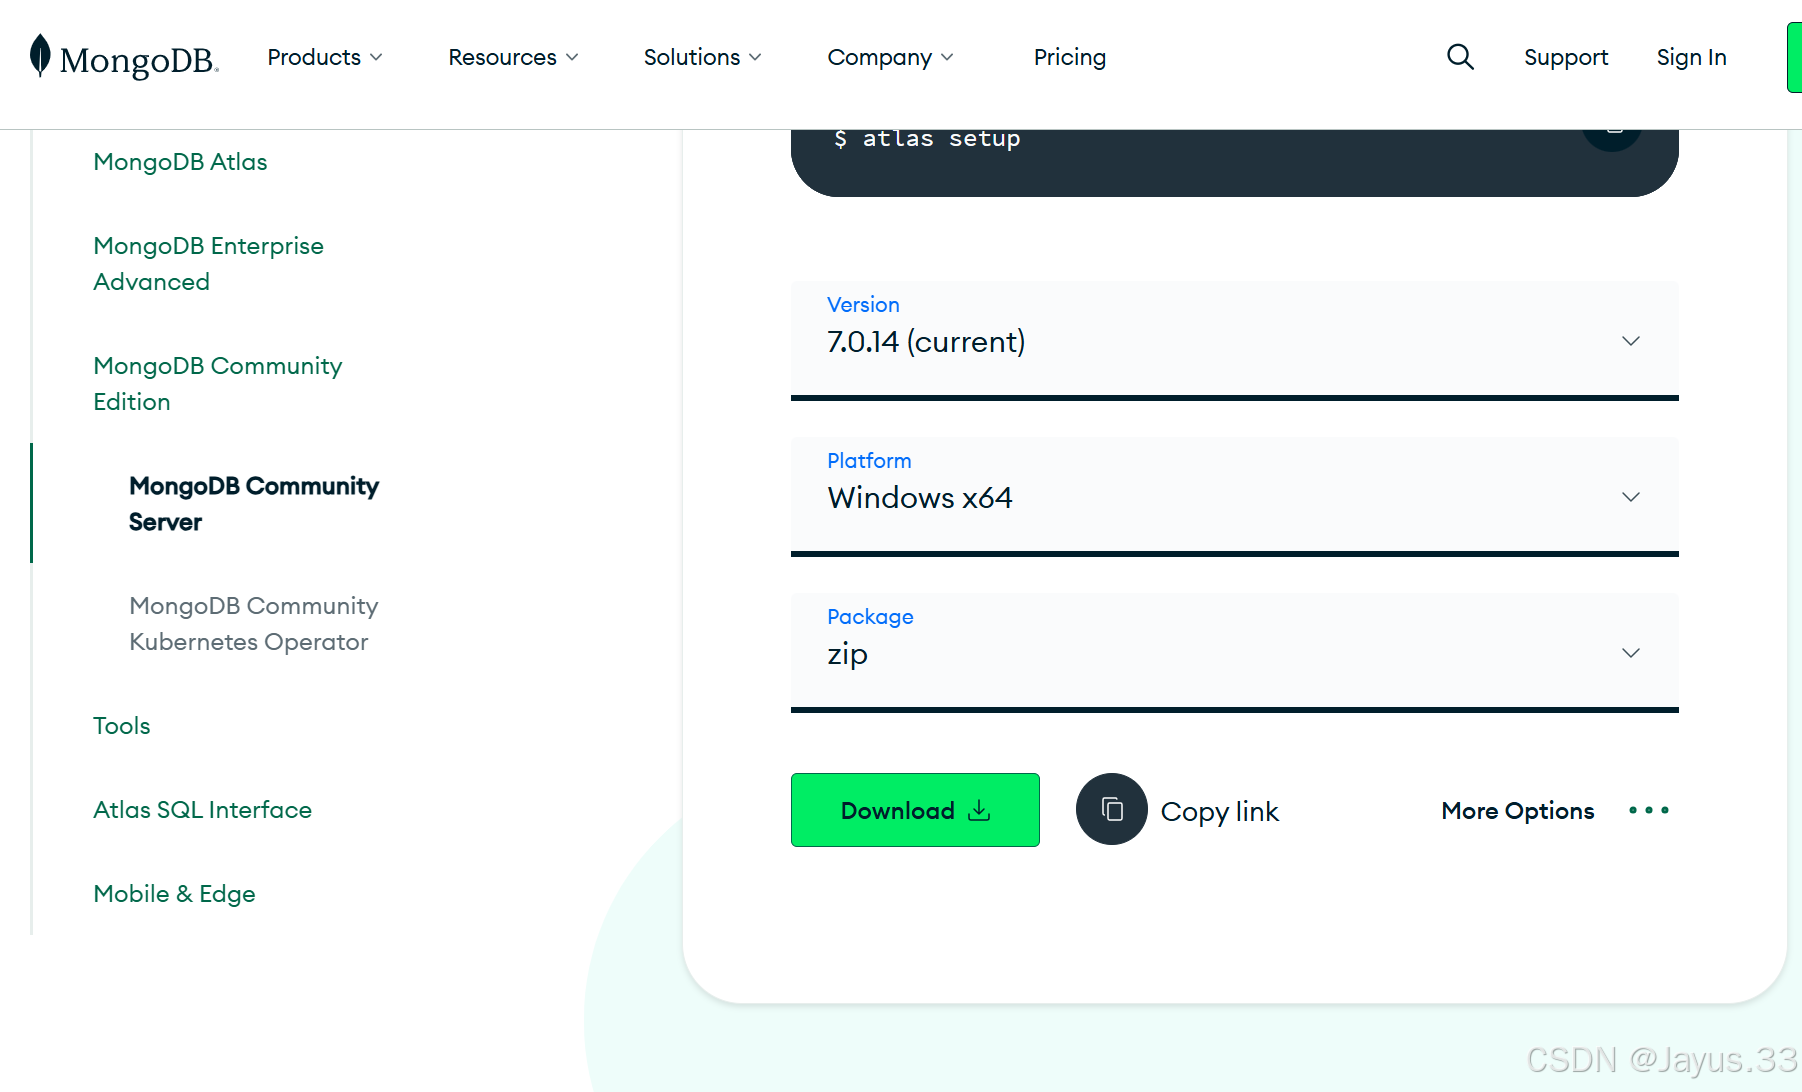The height and width of the screenshot is (1092, 1802).
Task: Open the Version dropdown showing 7.0.14
Action: point(1234,340)
